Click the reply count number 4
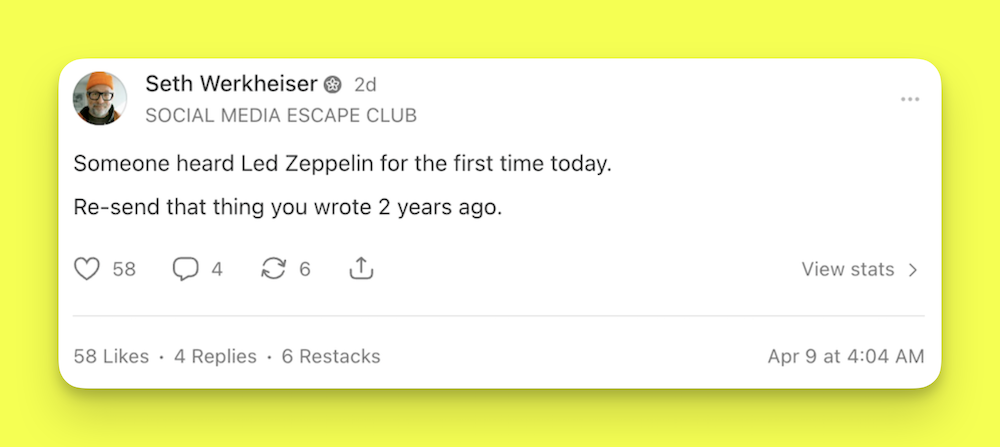The image size is (1000, 447). (217, 269)
